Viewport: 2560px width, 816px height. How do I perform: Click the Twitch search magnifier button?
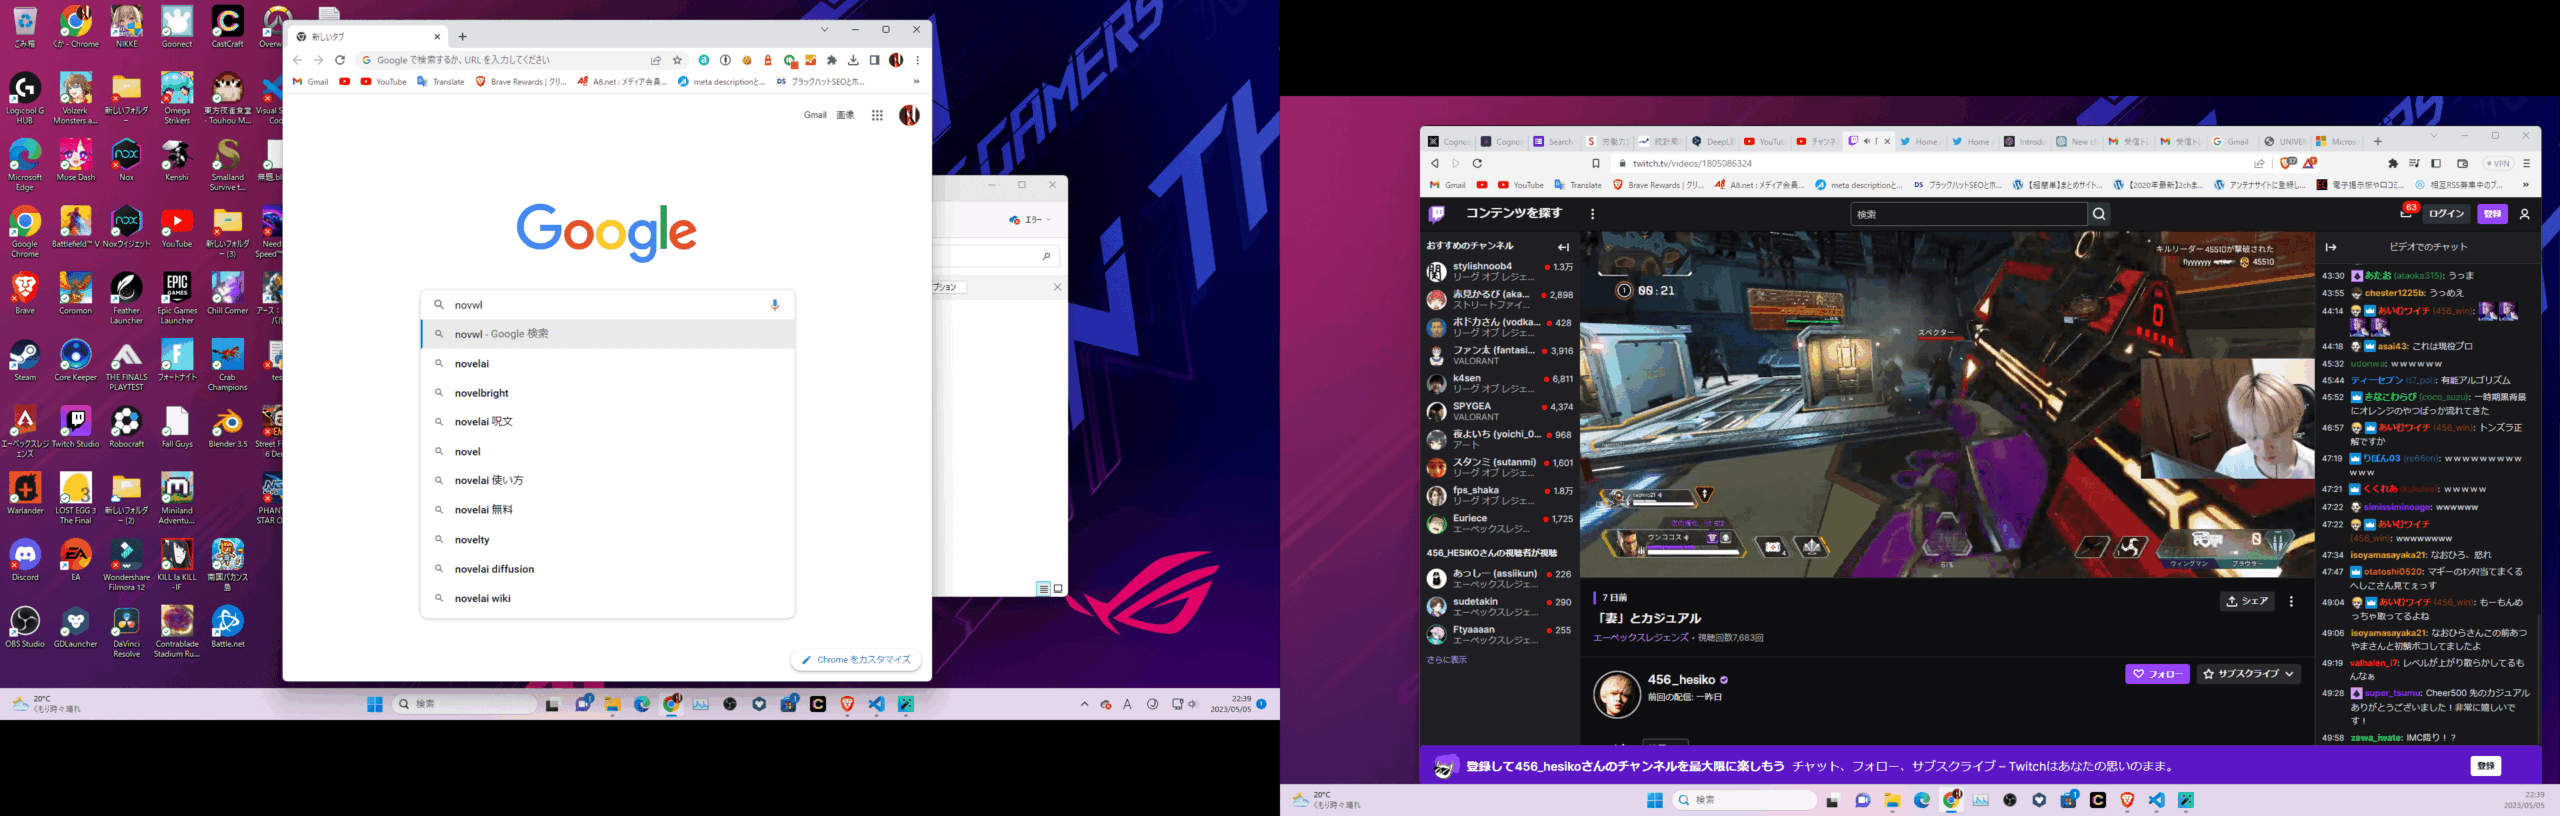[x=2099, y=214]
